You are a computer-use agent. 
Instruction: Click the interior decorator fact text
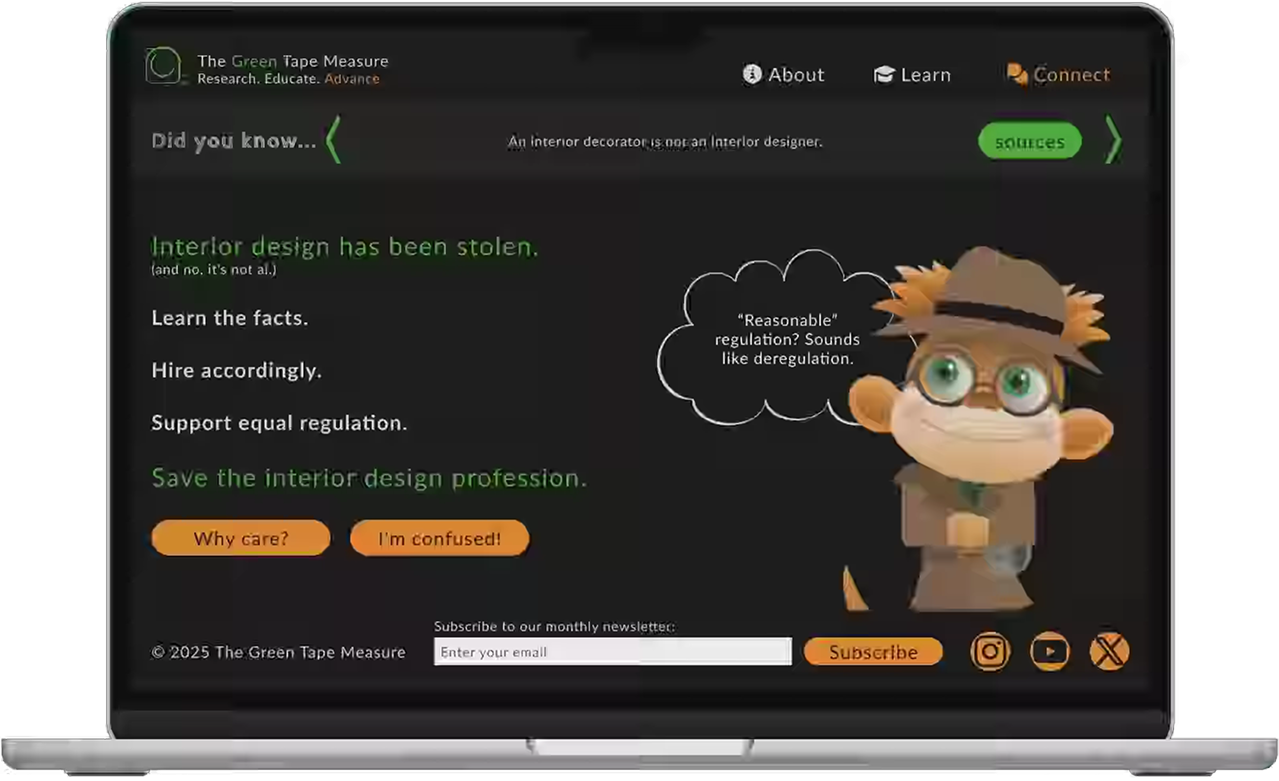(x=665, y=142)
